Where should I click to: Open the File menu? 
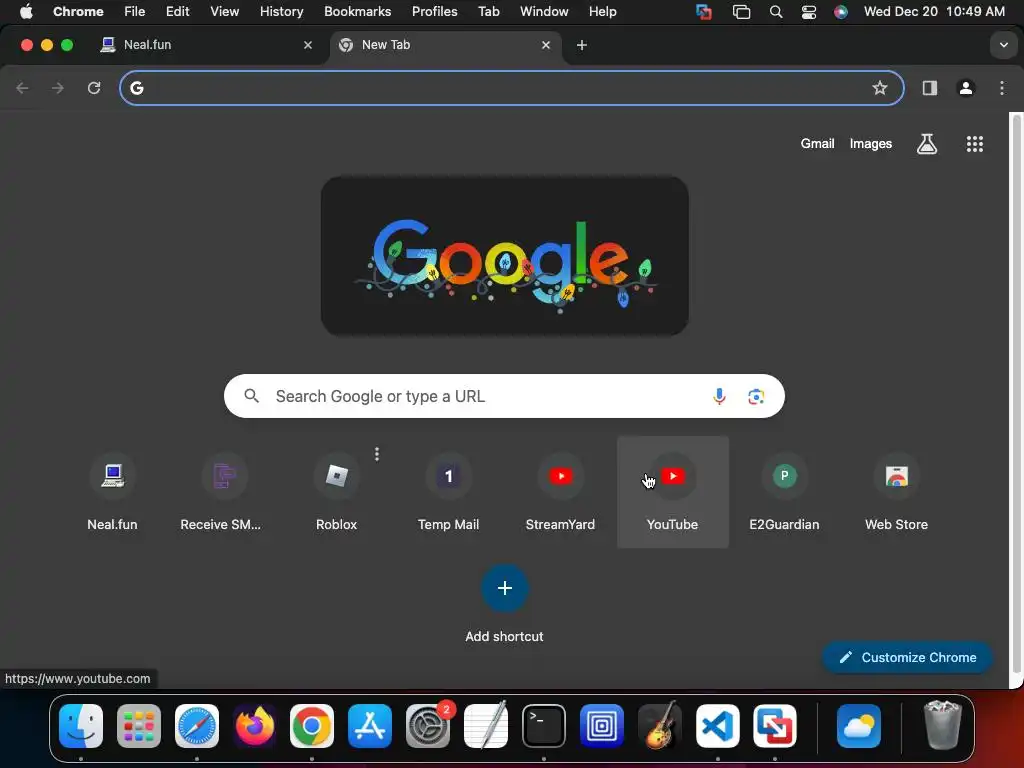pyautogui.click(x=135, y=12)
